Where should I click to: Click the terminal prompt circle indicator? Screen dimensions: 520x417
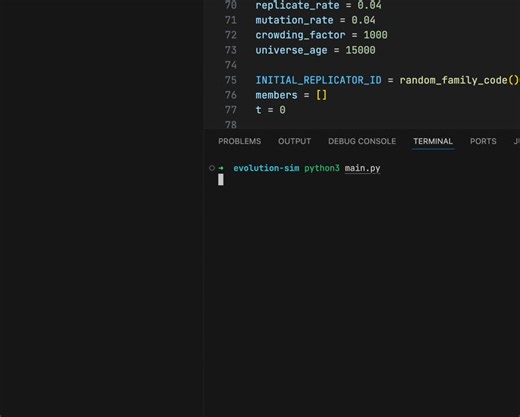(212, 168)
